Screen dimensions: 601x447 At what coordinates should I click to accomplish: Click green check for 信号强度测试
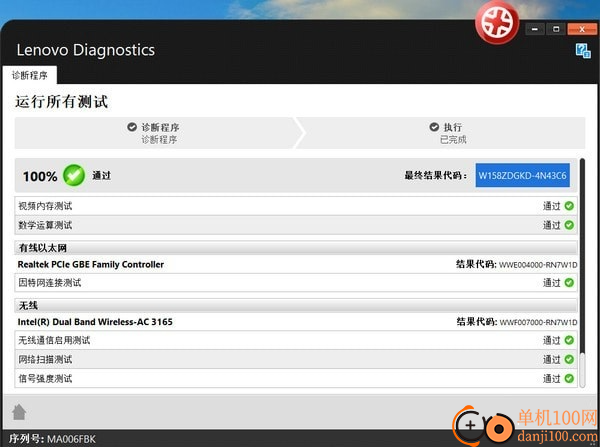pyautogui.click(x=569, y=378)
